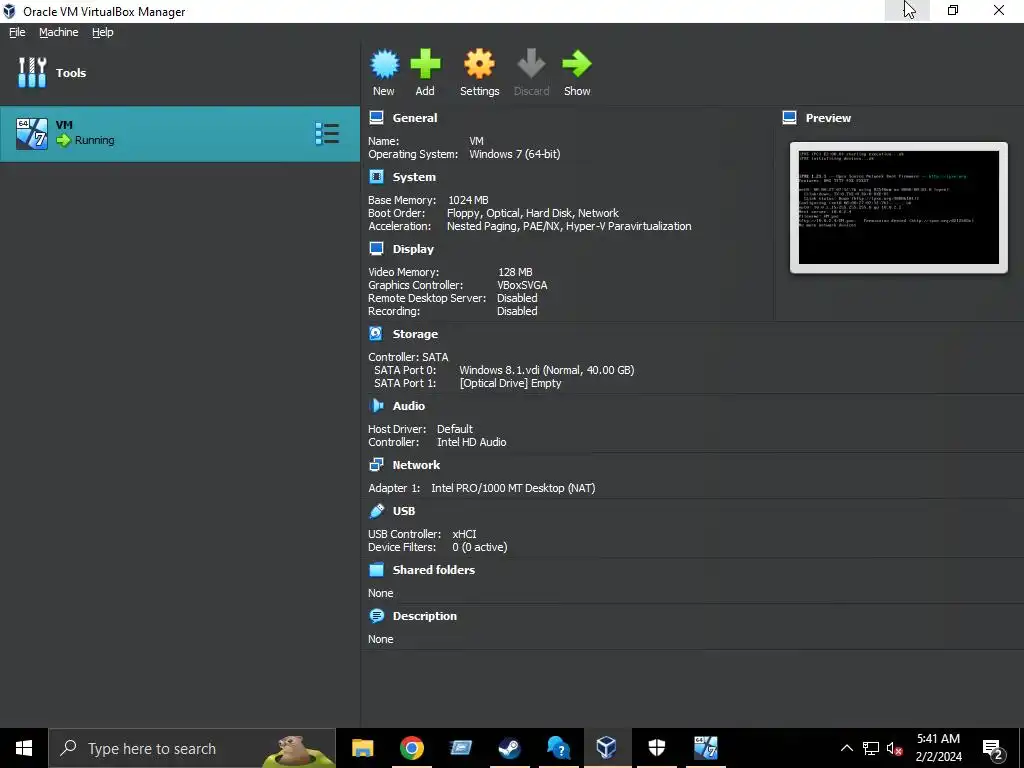The width and height of the screenshot is (1024, 768).
Task: Click the network tray icon
Action: point(871,748)
